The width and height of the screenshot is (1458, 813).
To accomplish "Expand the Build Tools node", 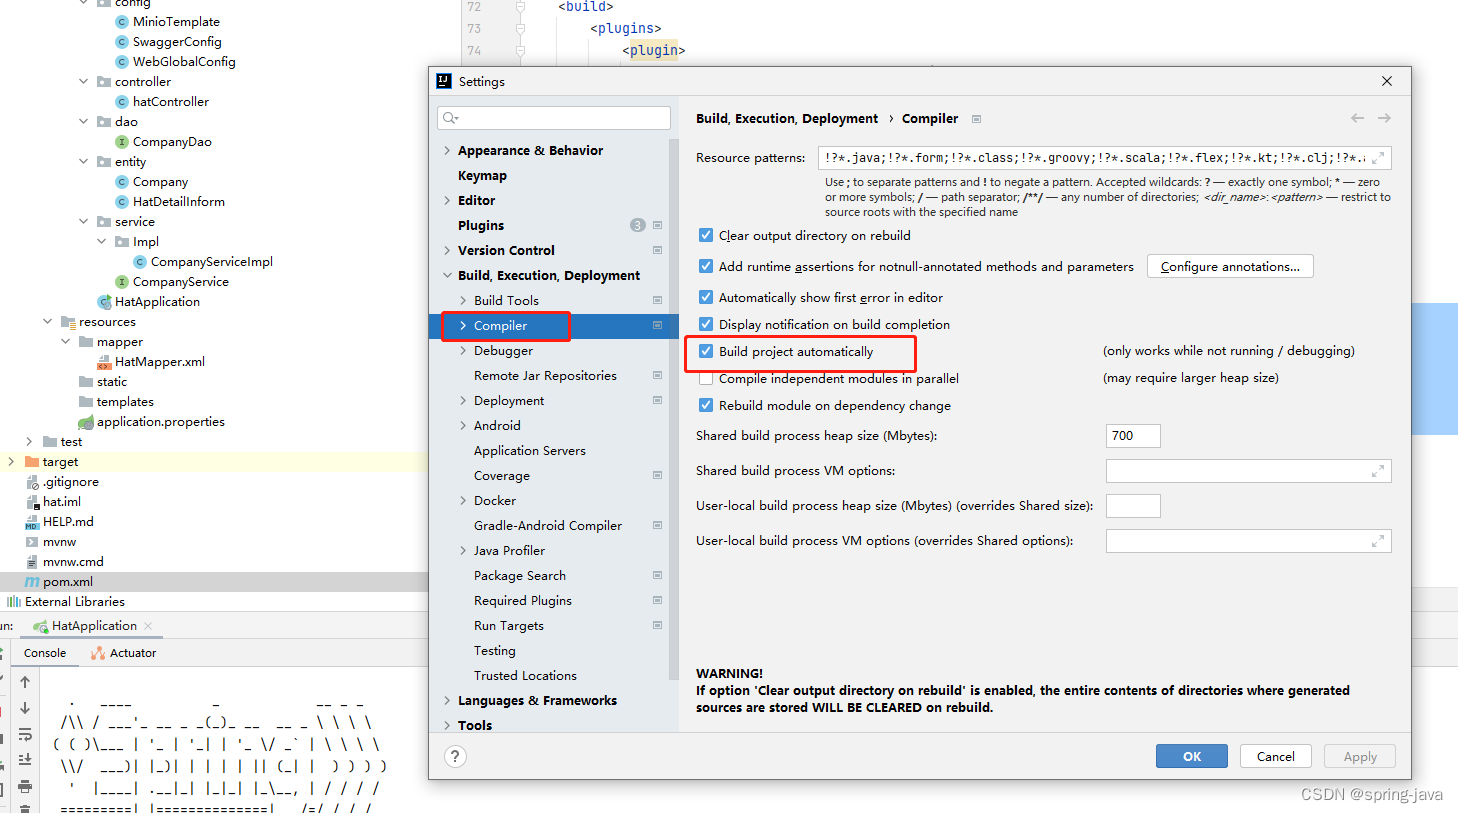I will pyautogui.click(x=462, y=300).
